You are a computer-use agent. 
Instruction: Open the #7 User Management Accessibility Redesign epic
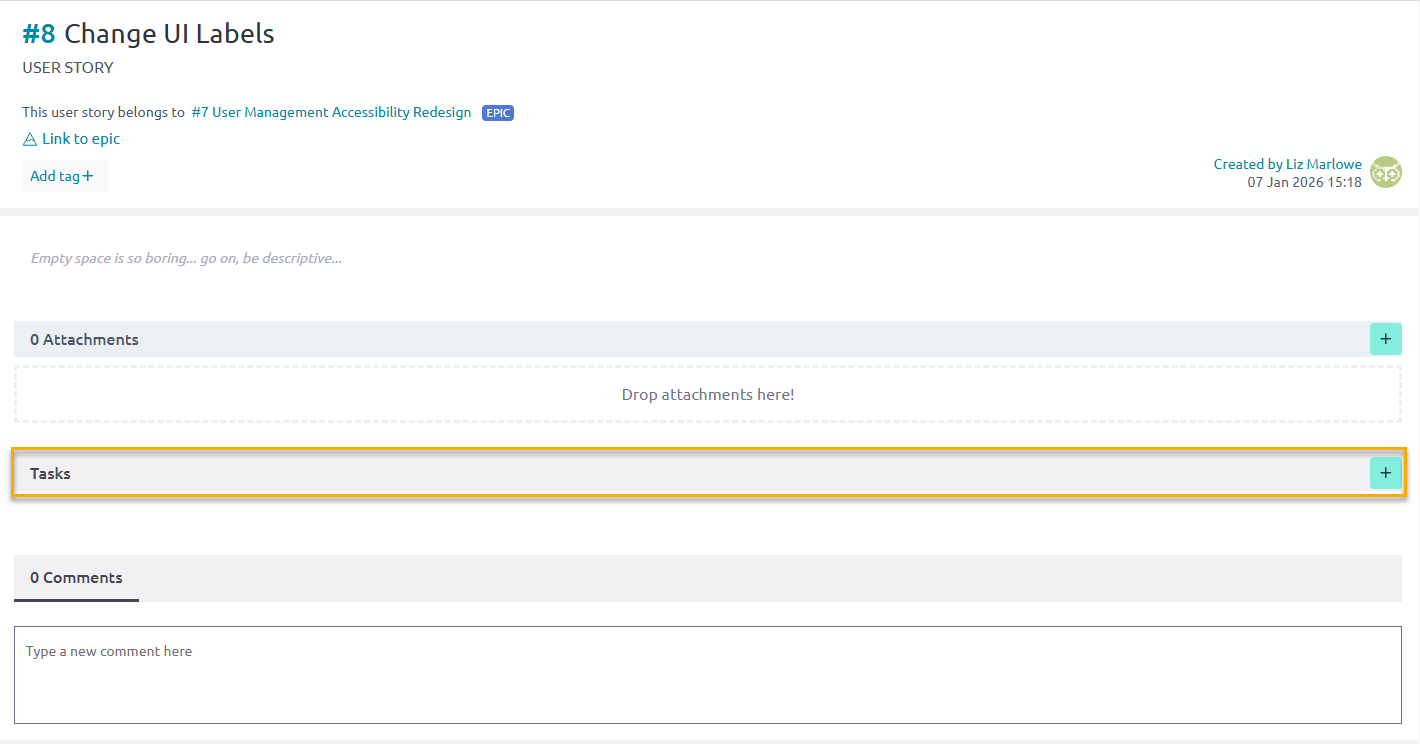330,112
